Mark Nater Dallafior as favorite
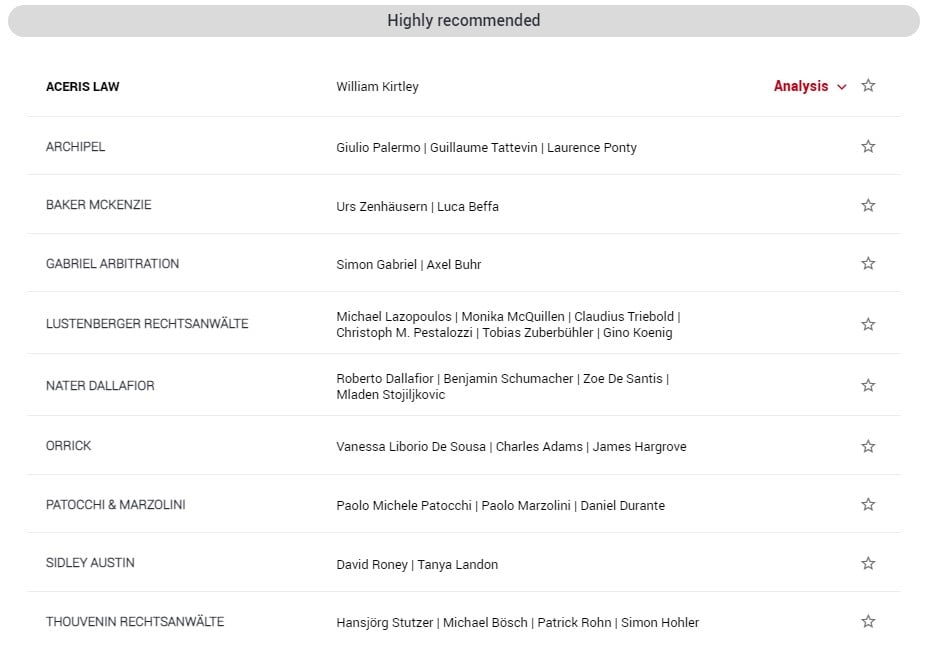 pos(868,385)
